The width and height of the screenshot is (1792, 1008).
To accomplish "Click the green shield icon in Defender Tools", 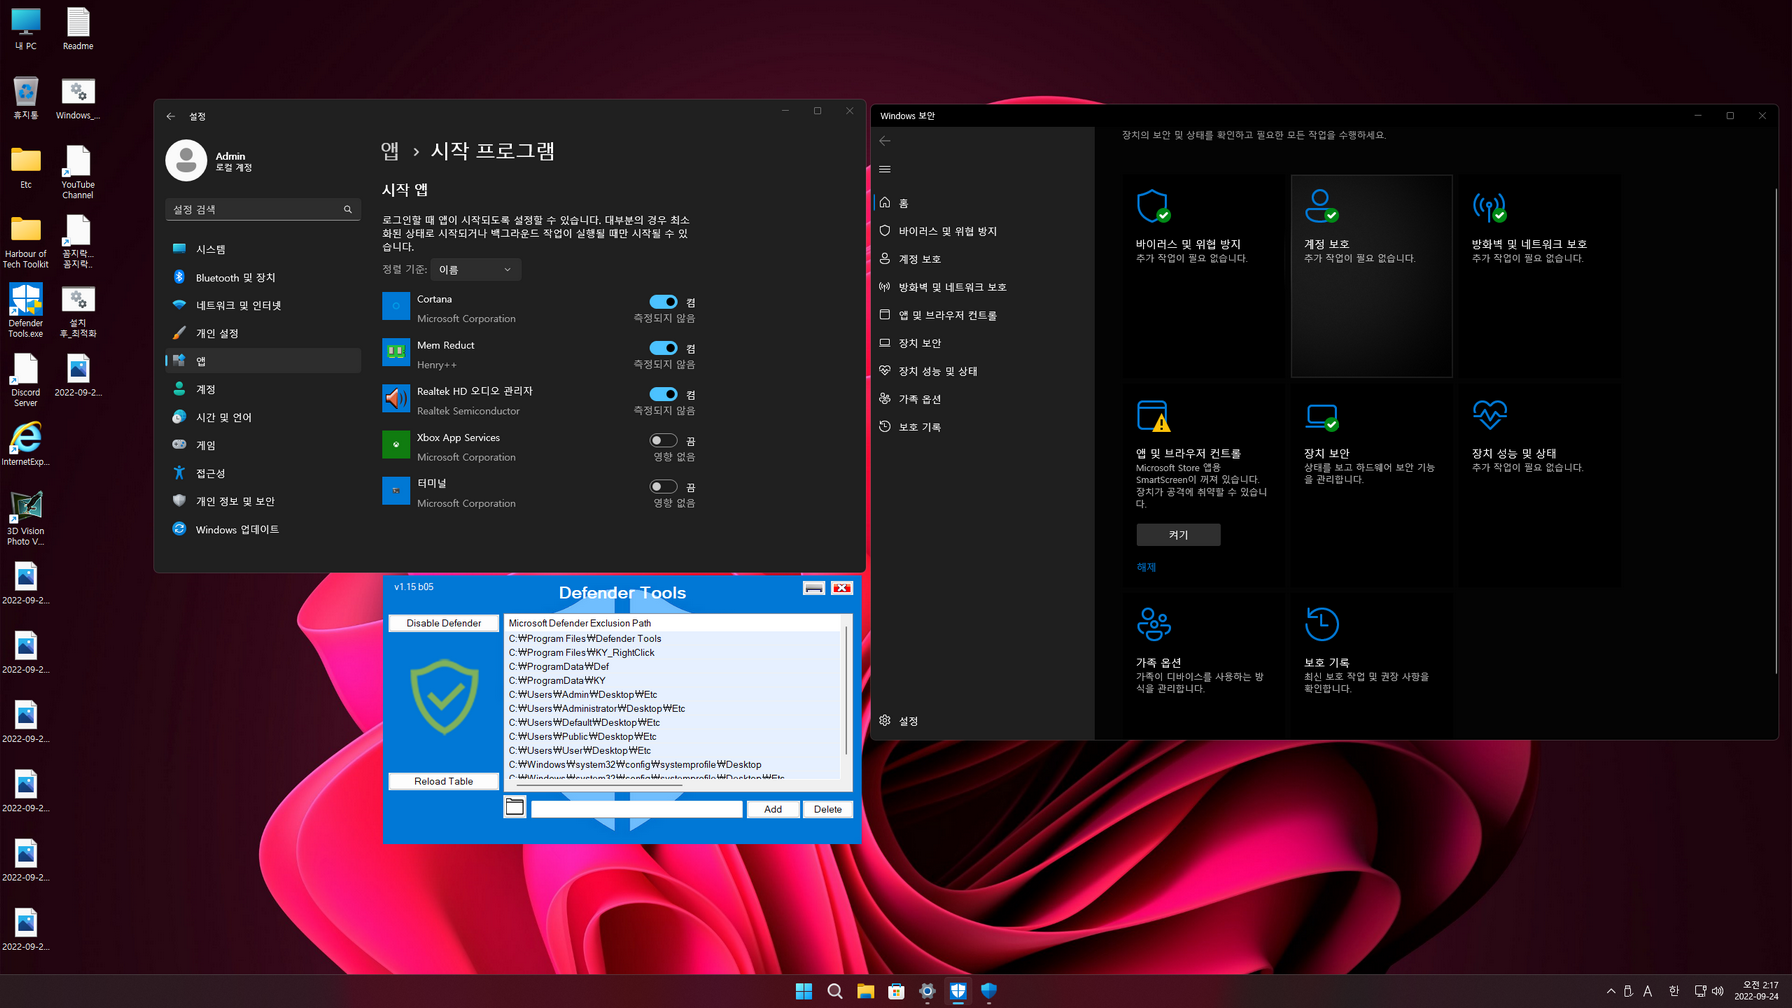I will 444,697.
